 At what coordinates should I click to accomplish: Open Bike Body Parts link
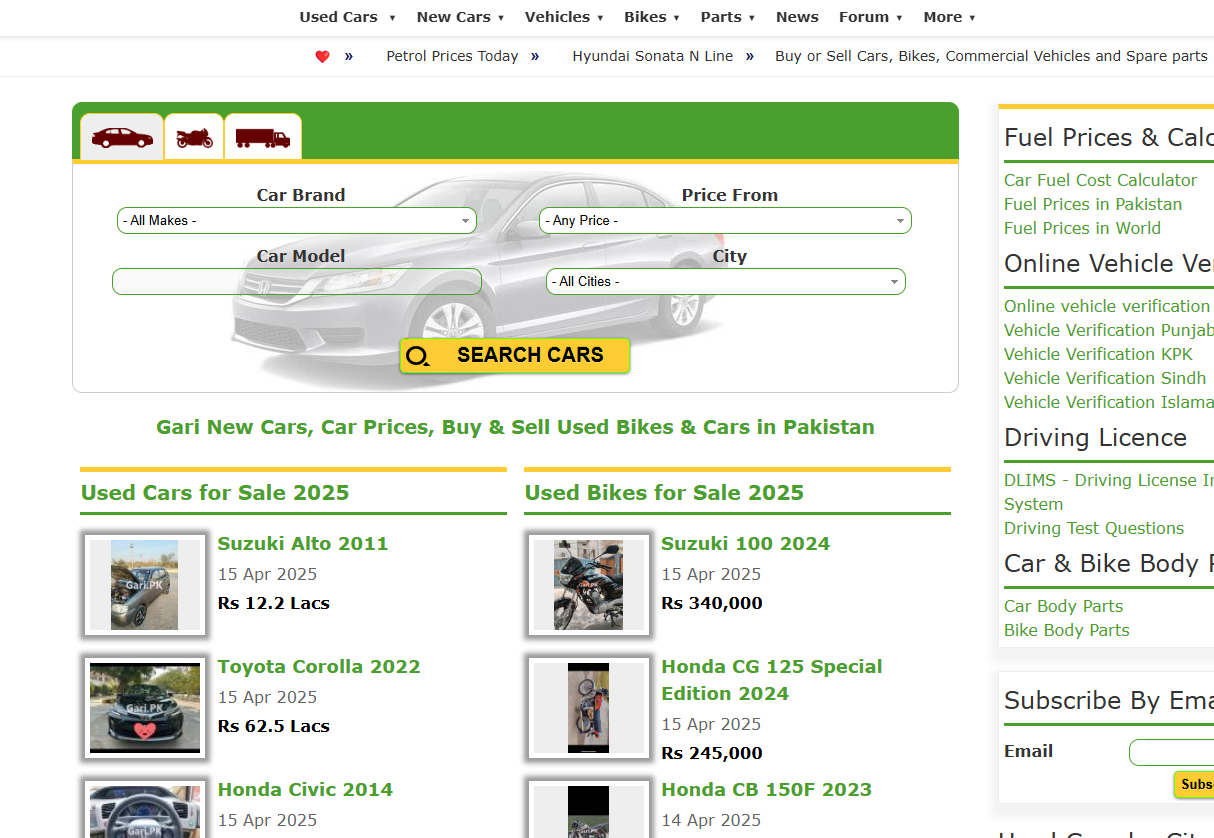tap(1067, 630)
